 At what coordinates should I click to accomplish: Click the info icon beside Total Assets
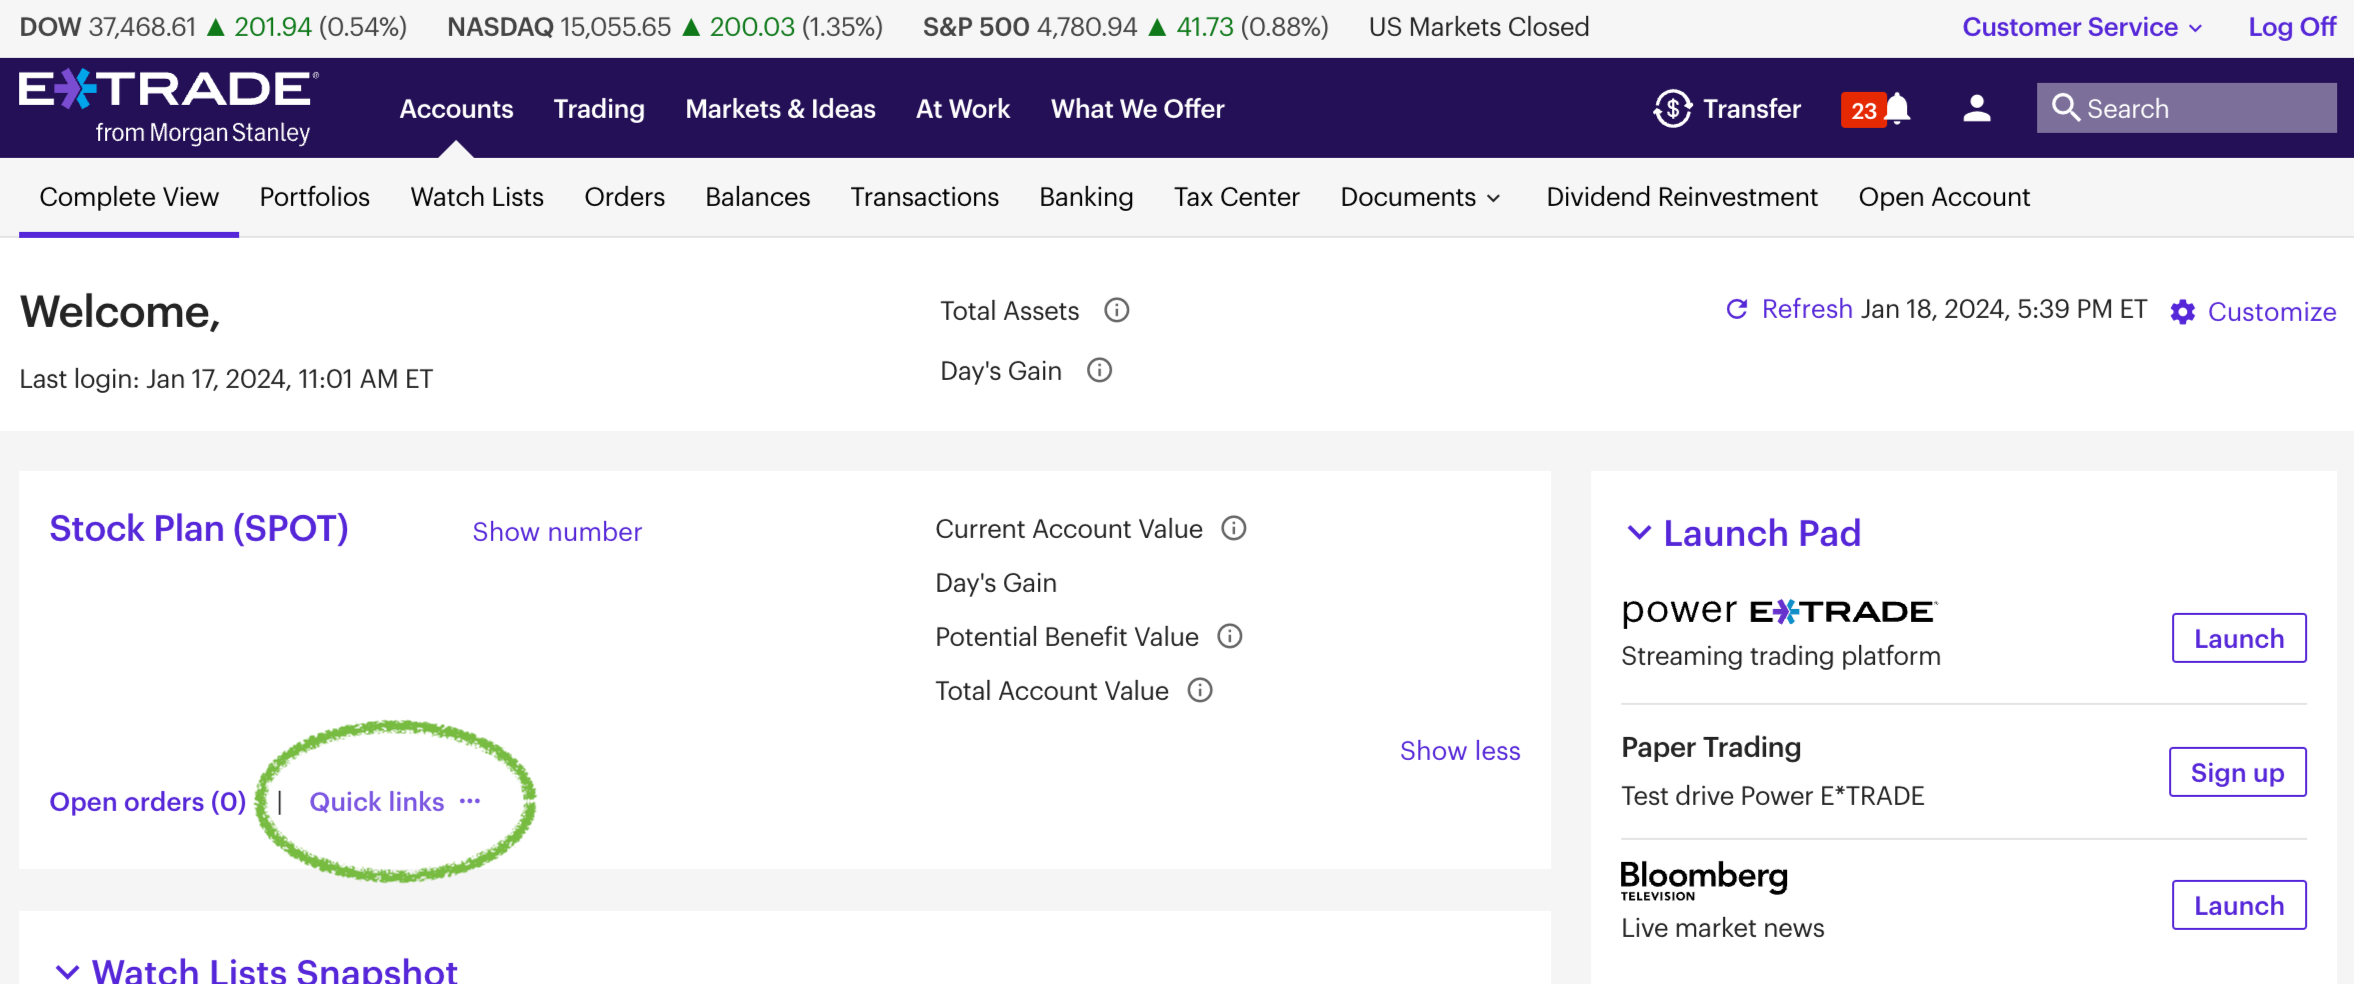1117,310
